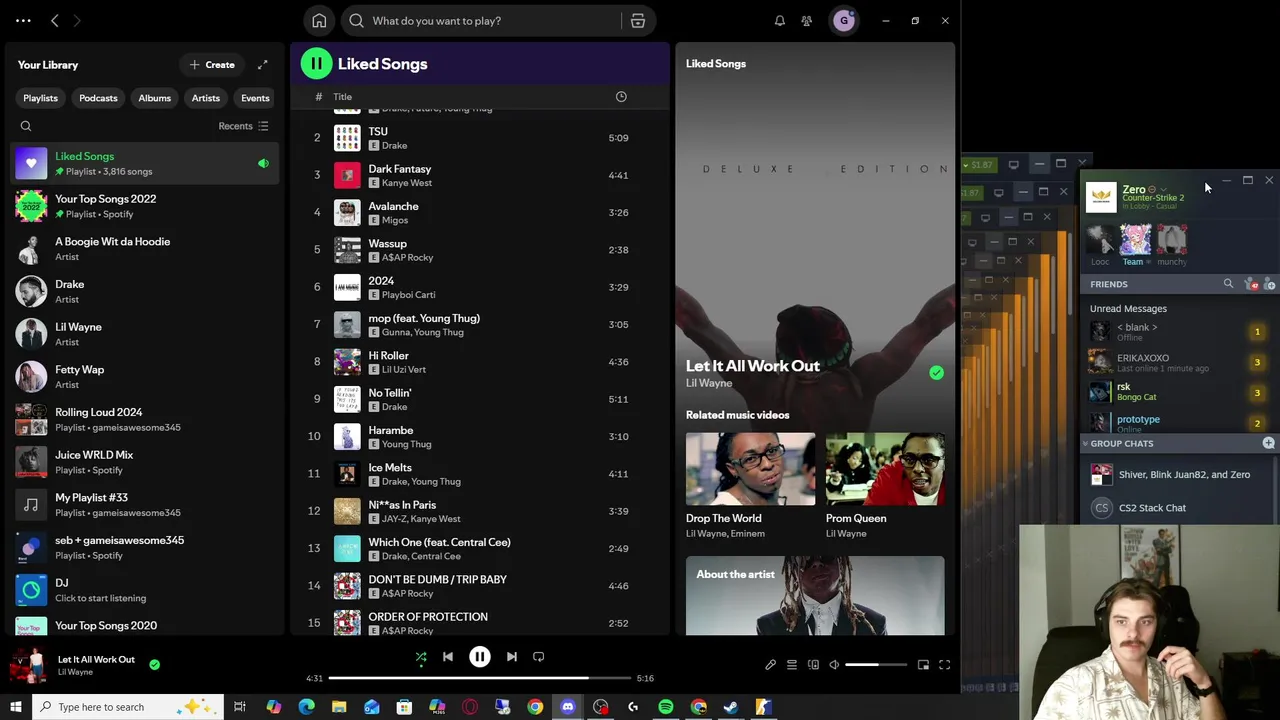Filter library by Events

click(255, 98)
